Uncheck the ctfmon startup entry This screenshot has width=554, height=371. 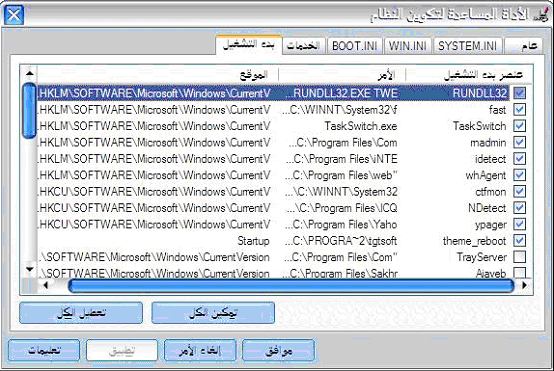pyautogui.click(x=519, y=192)
